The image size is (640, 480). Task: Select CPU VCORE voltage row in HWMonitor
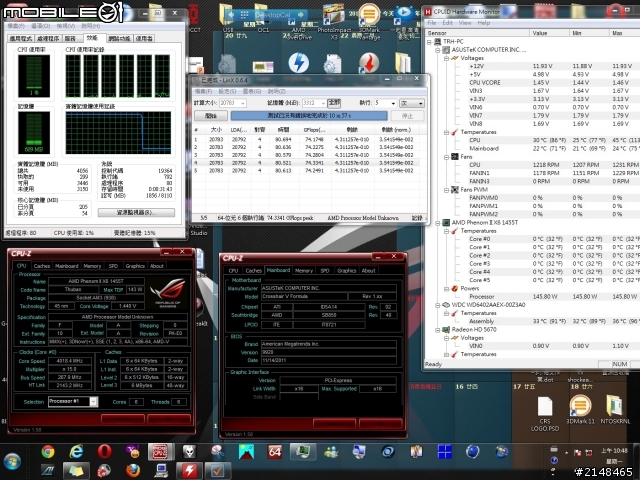tap(553, 83)
